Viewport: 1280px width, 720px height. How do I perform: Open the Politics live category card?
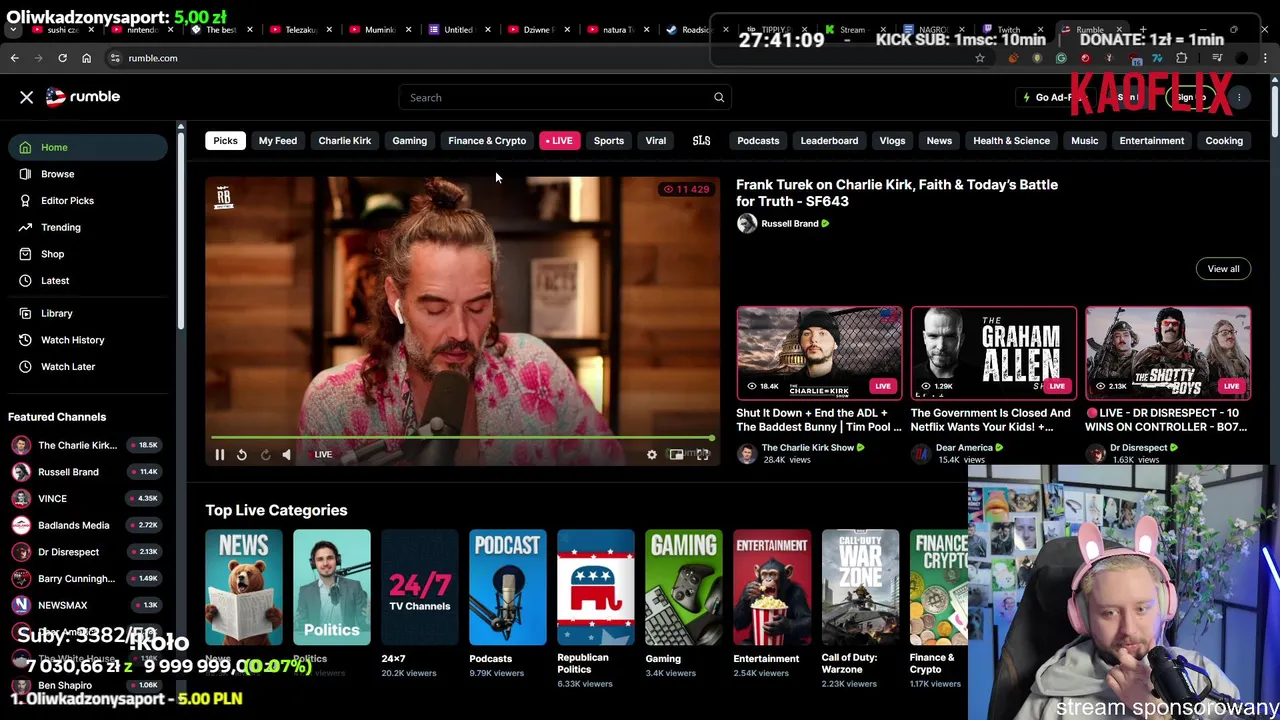coord(332,588)
